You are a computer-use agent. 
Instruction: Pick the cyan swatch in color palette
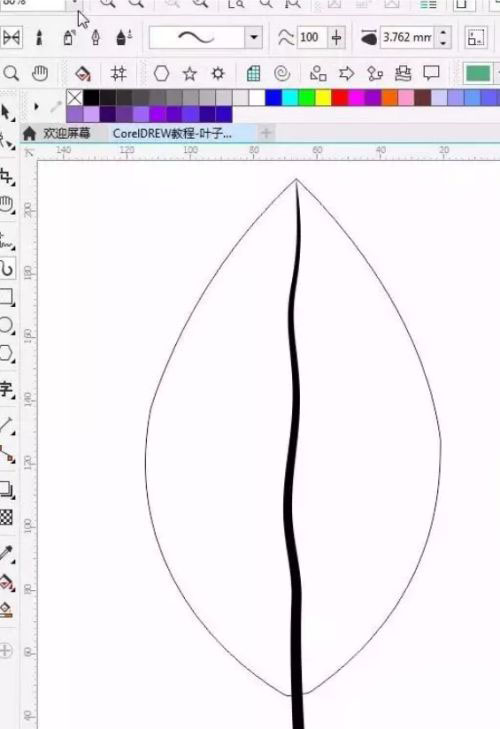pyautogui.click(x=290, y=98)
